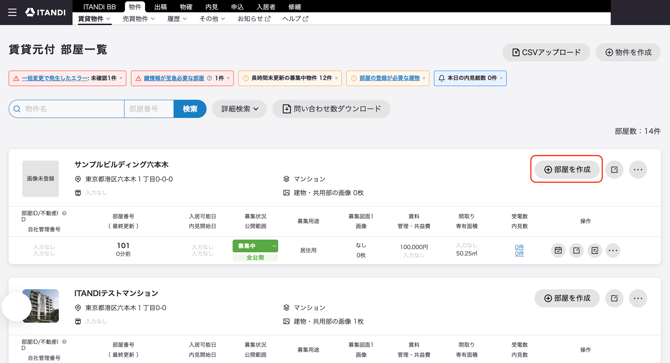Open property name ITANDIテストマンション

(x=116, y=293)
